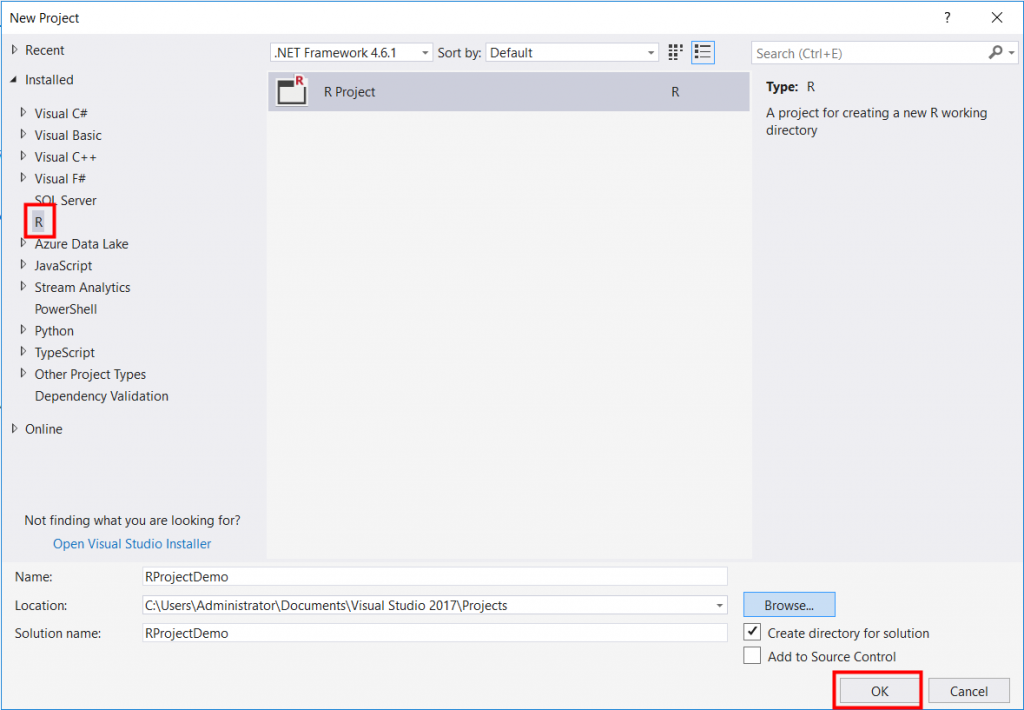Screen dimensions: 1024x710
Task: Expand Other Project Types node
Action: coord(24,373)
